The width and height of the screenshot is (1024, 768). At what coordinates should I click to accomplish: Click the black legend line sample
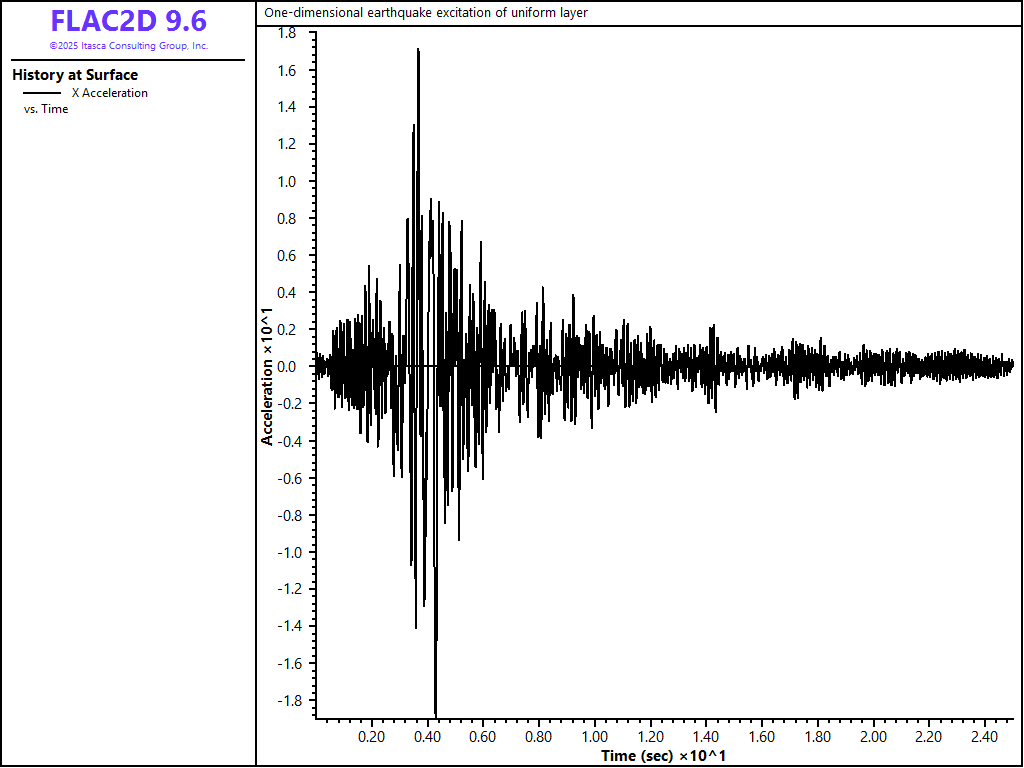point(41,93)
